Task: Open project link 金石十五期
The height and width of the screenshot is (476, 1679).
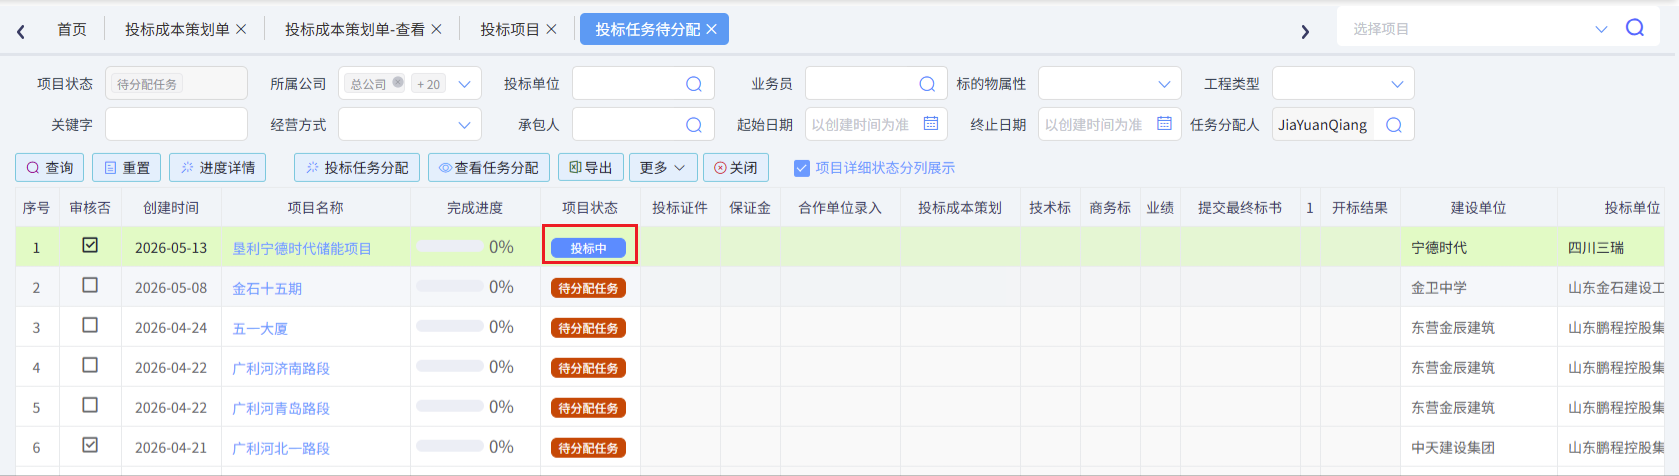Action: tap(267, 288)
